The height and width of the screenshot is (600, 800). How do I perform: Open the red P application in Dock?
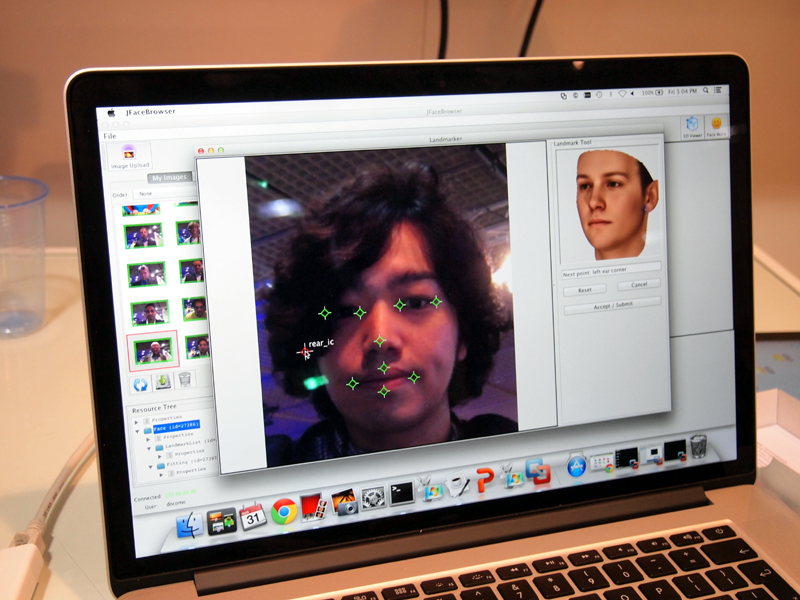point(485,480)
